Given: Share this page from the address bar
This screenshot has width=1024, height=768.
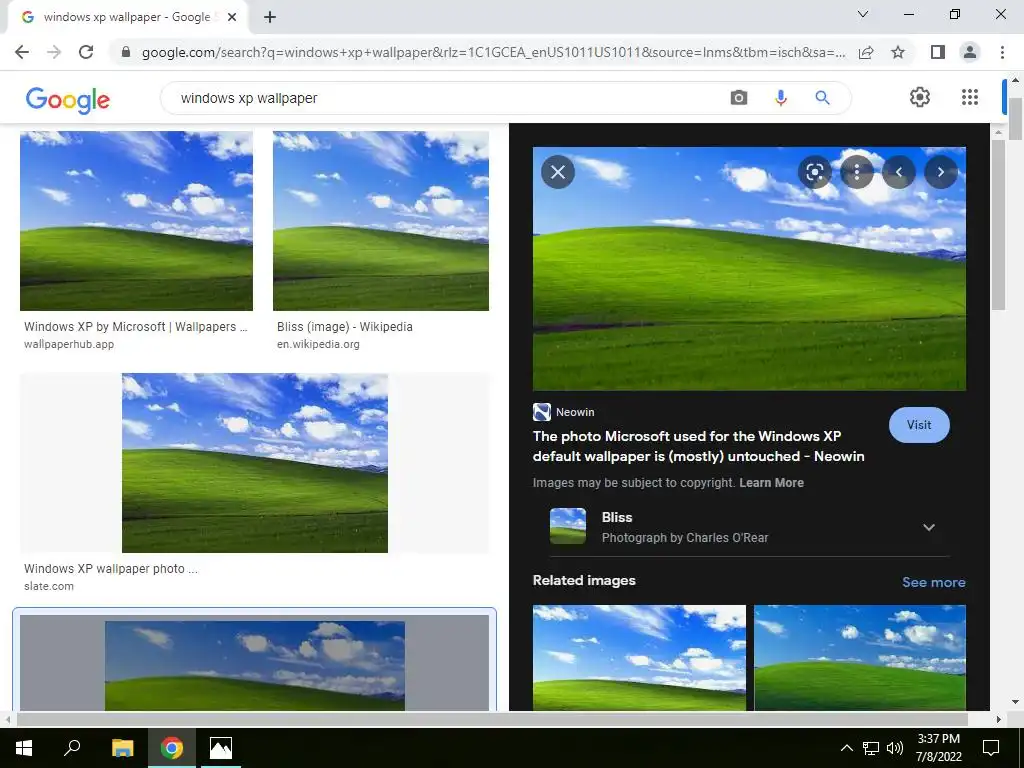Looking at the screenshot, I should point(866,52).
